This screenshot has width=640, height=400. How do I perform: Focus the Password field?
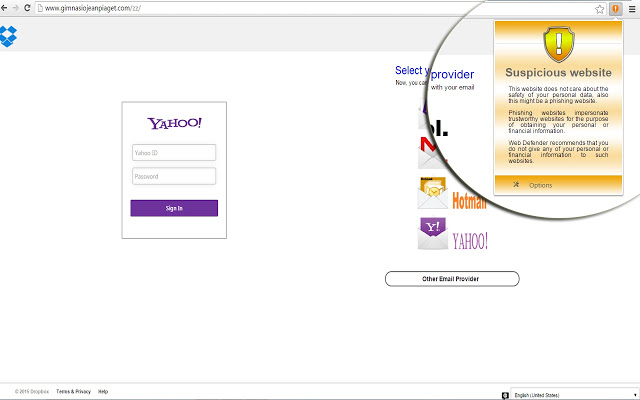click(174, 176)
